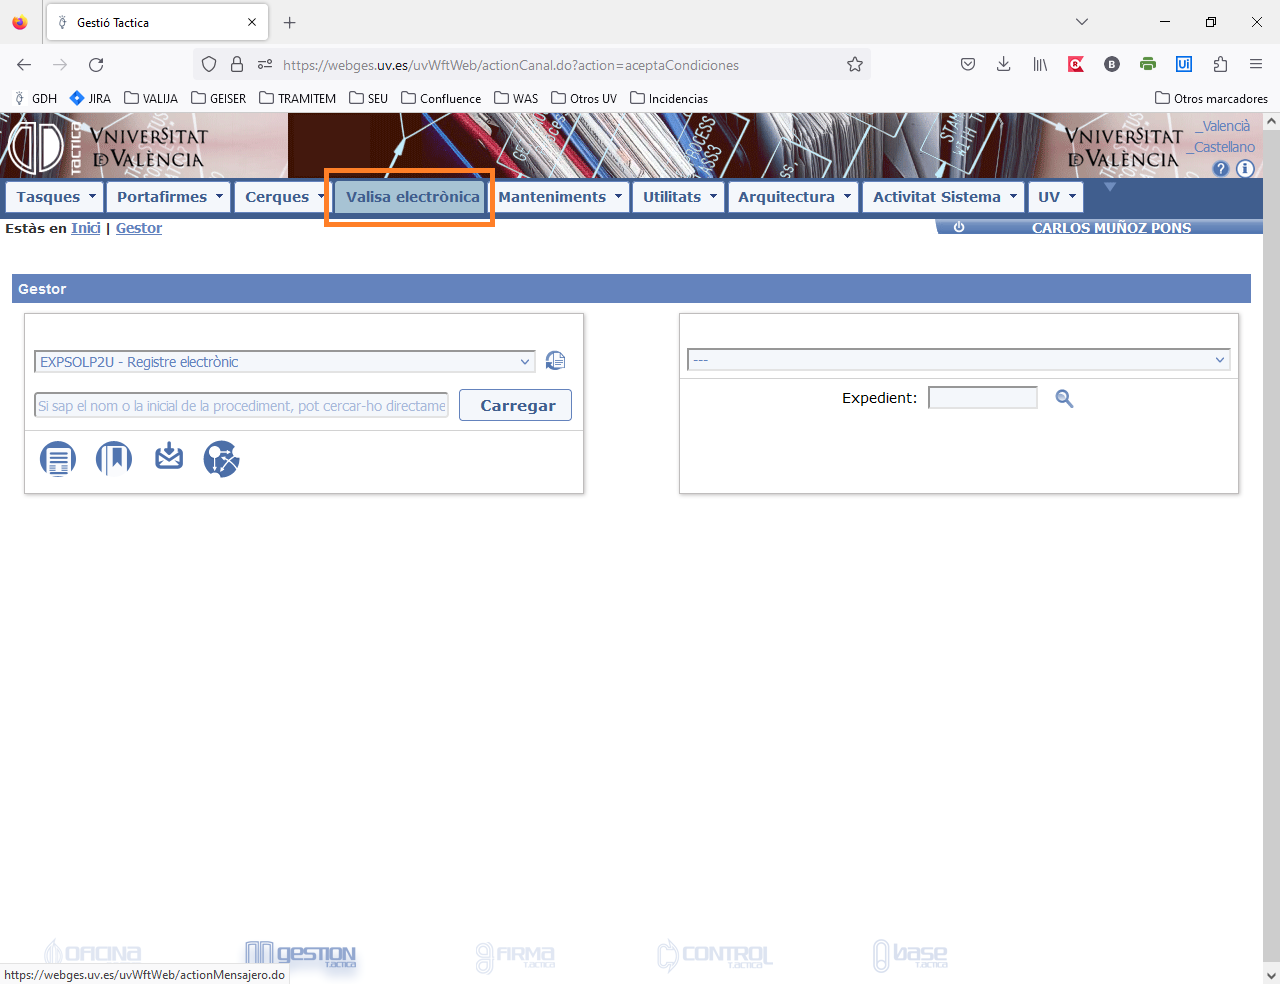Open the Tasques menu
Viewport: 1280px width, 984px height.
(x=56, y=197)
